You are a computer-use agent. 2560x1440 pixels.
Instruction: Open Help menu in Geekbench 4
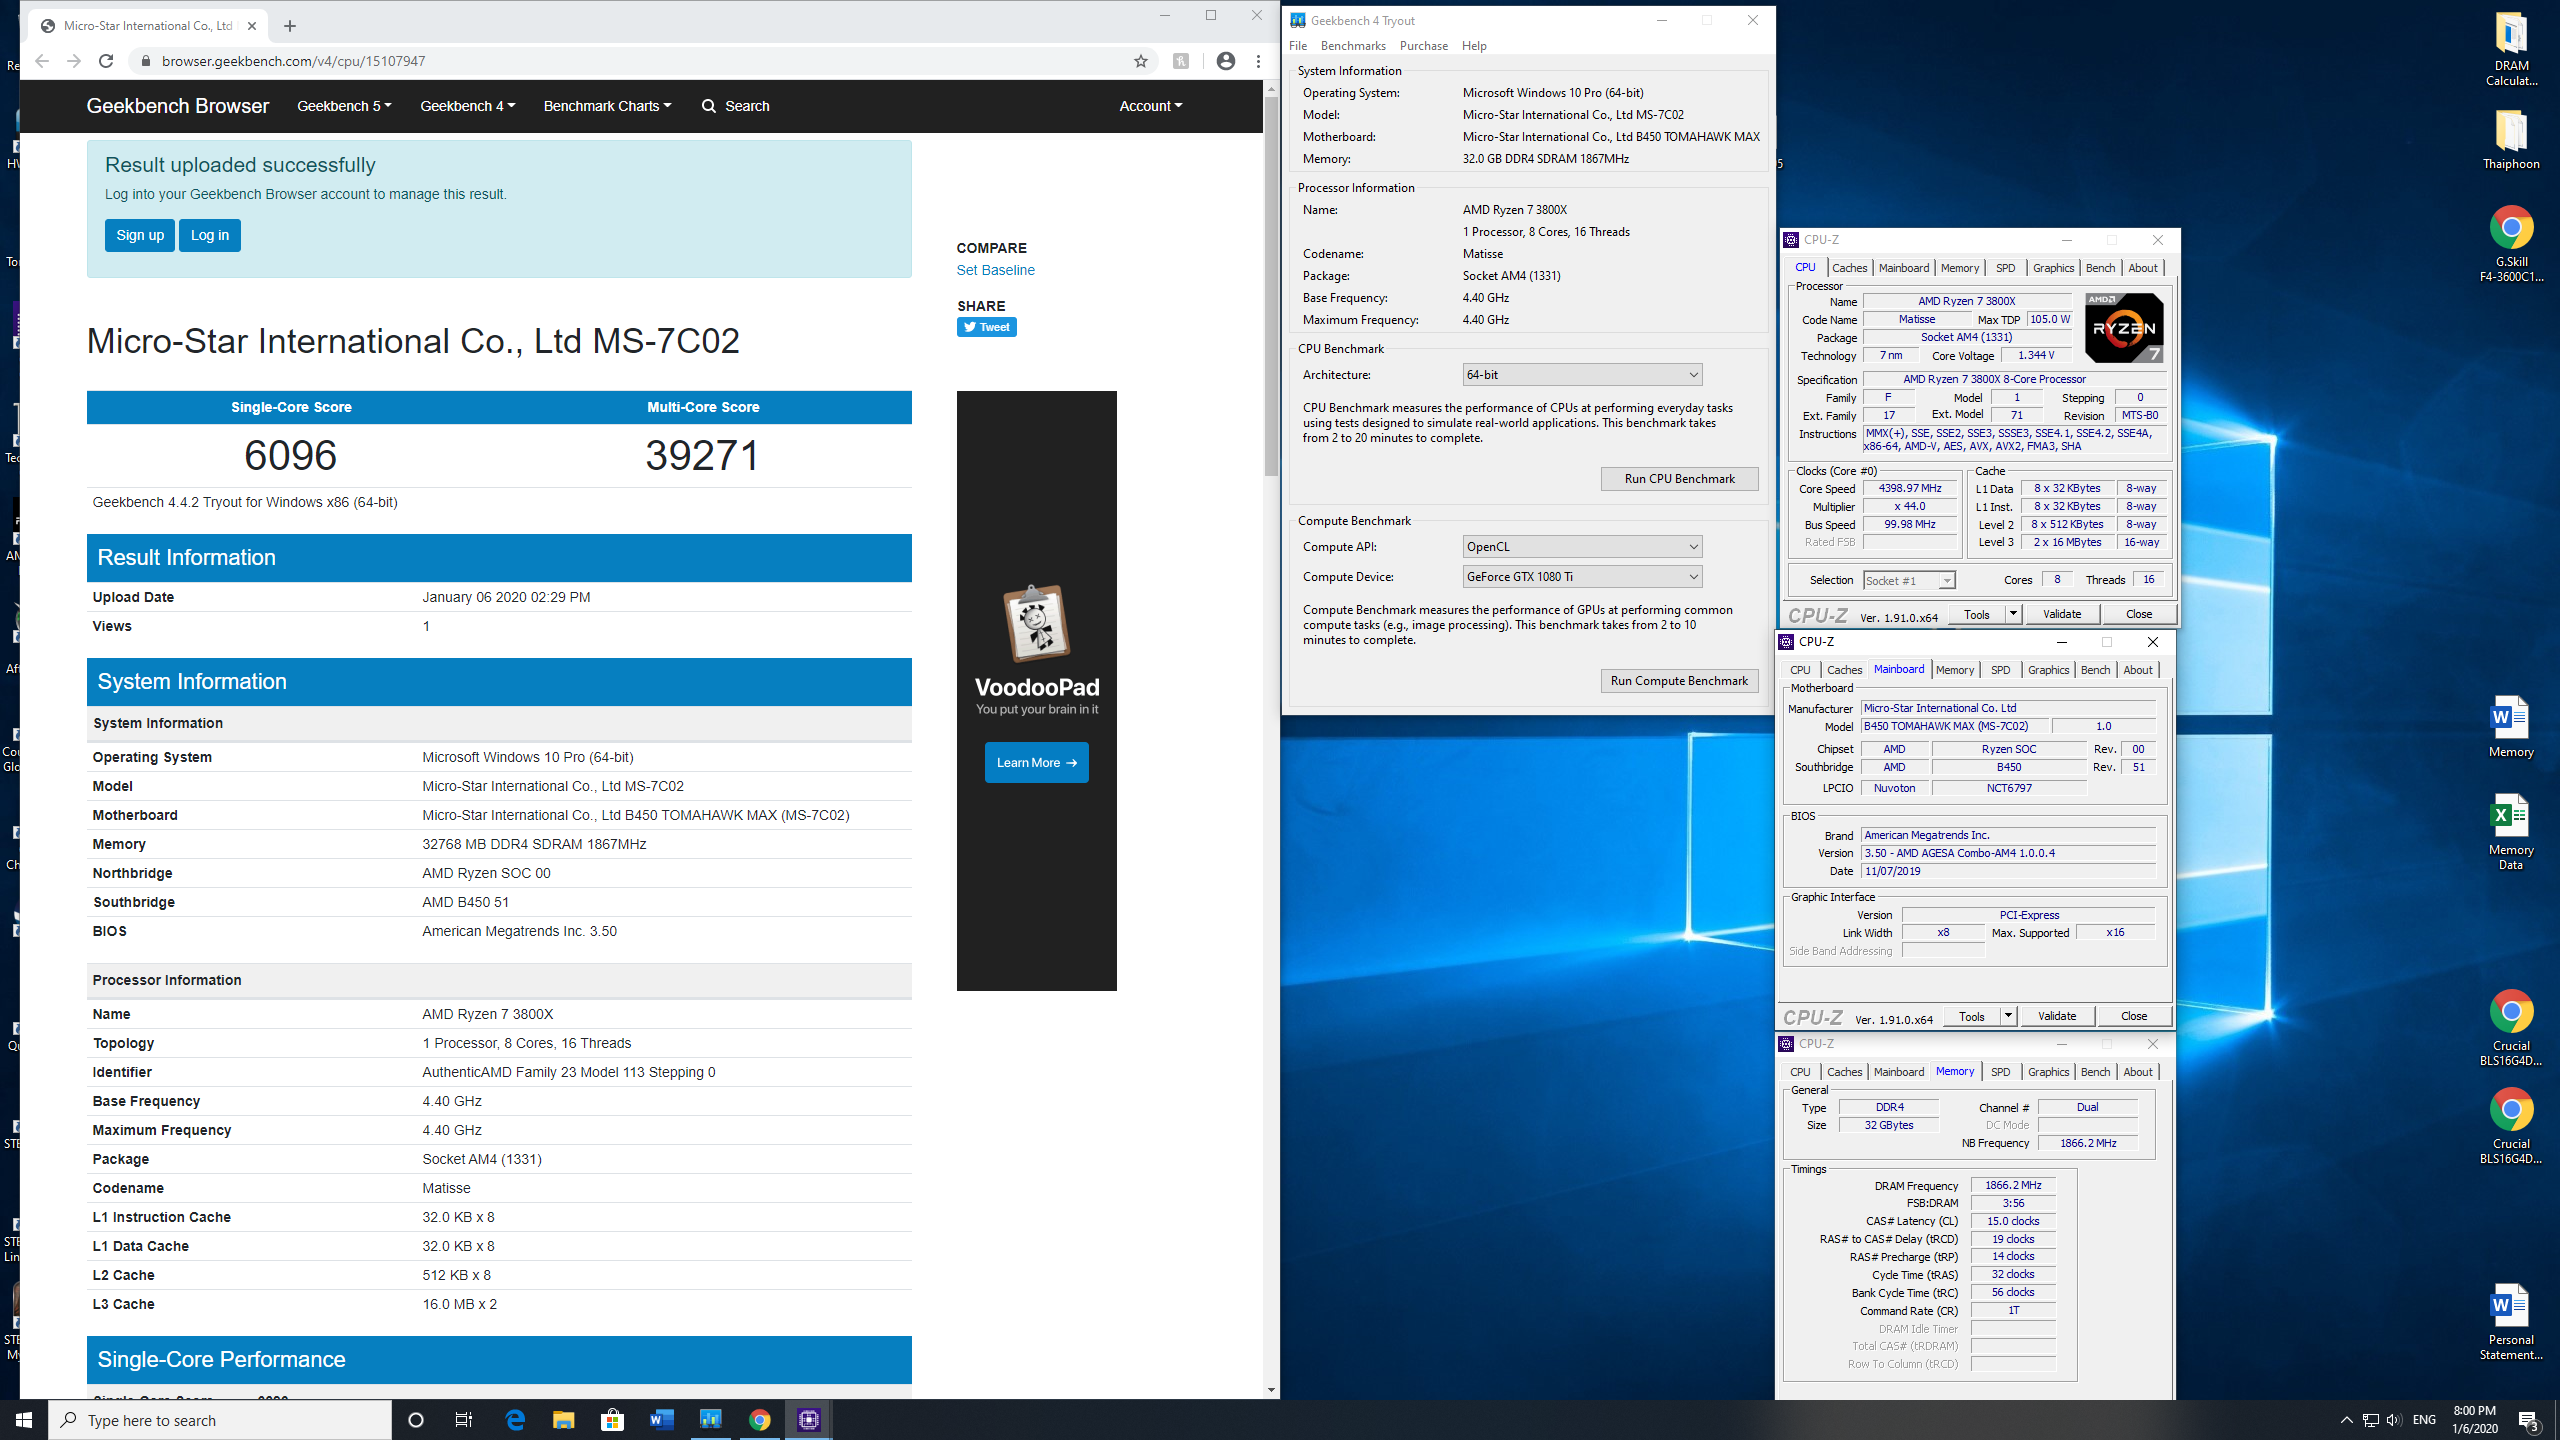click(1474, 46)
